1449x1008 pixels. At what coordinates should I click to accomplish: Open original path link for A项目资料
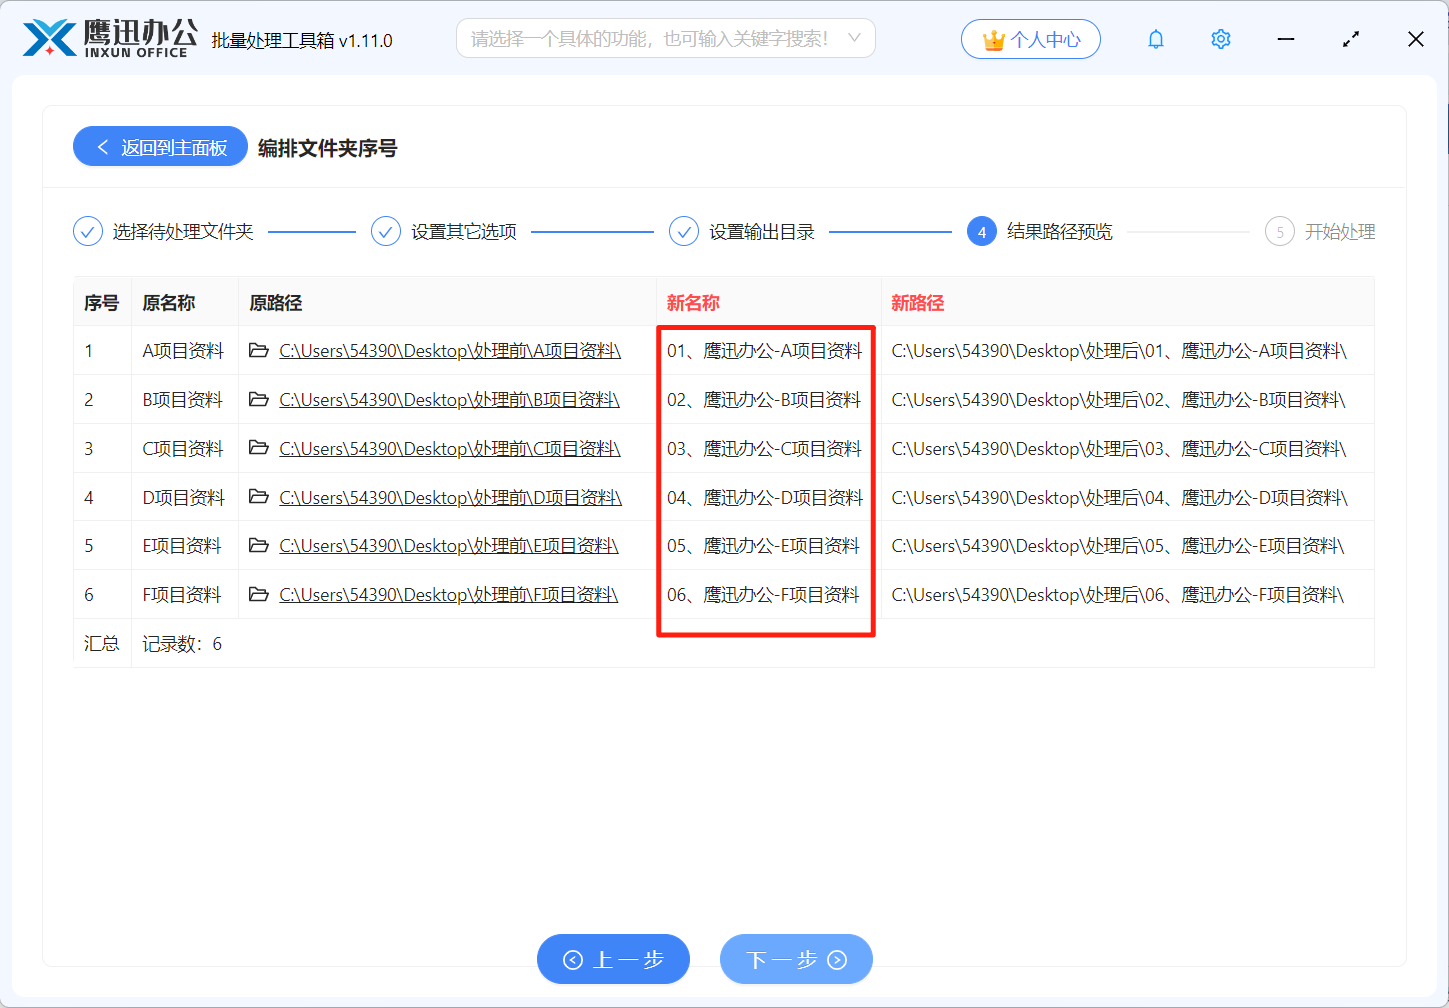450,351
